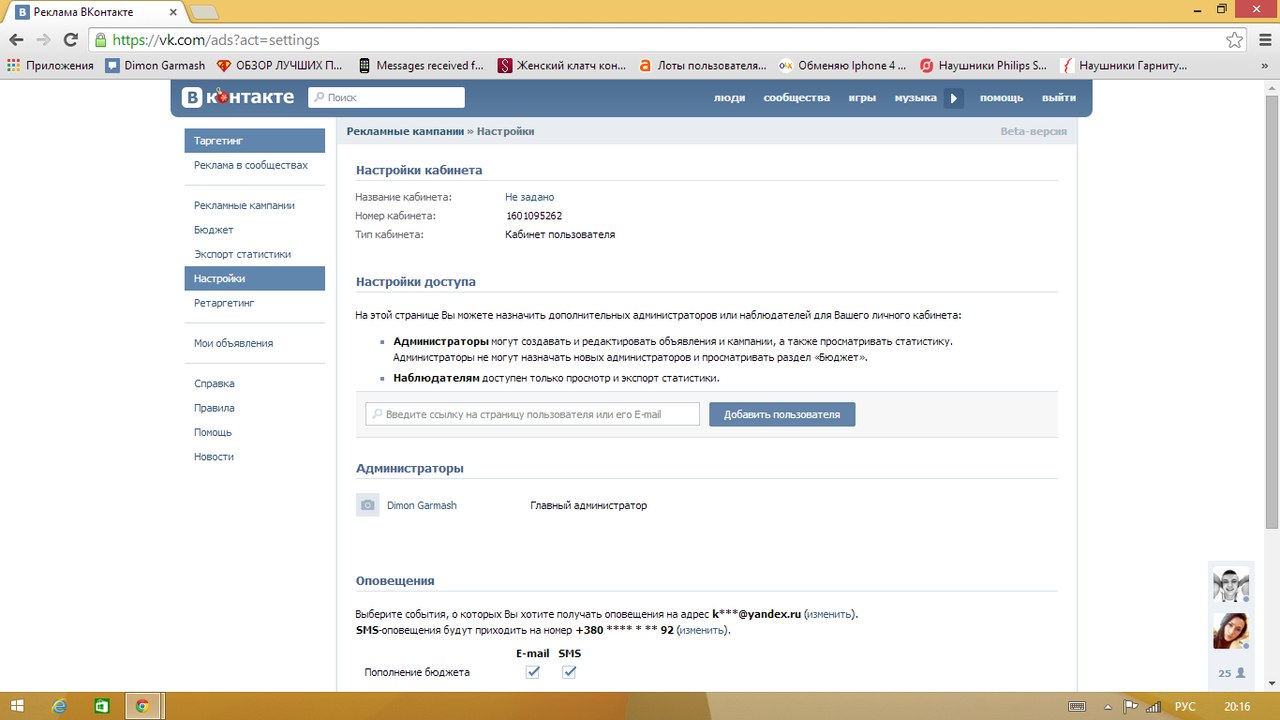This screenshot has width=1280, height=720.
Task: Click Не задано cabinet name link
Action: 529,197
